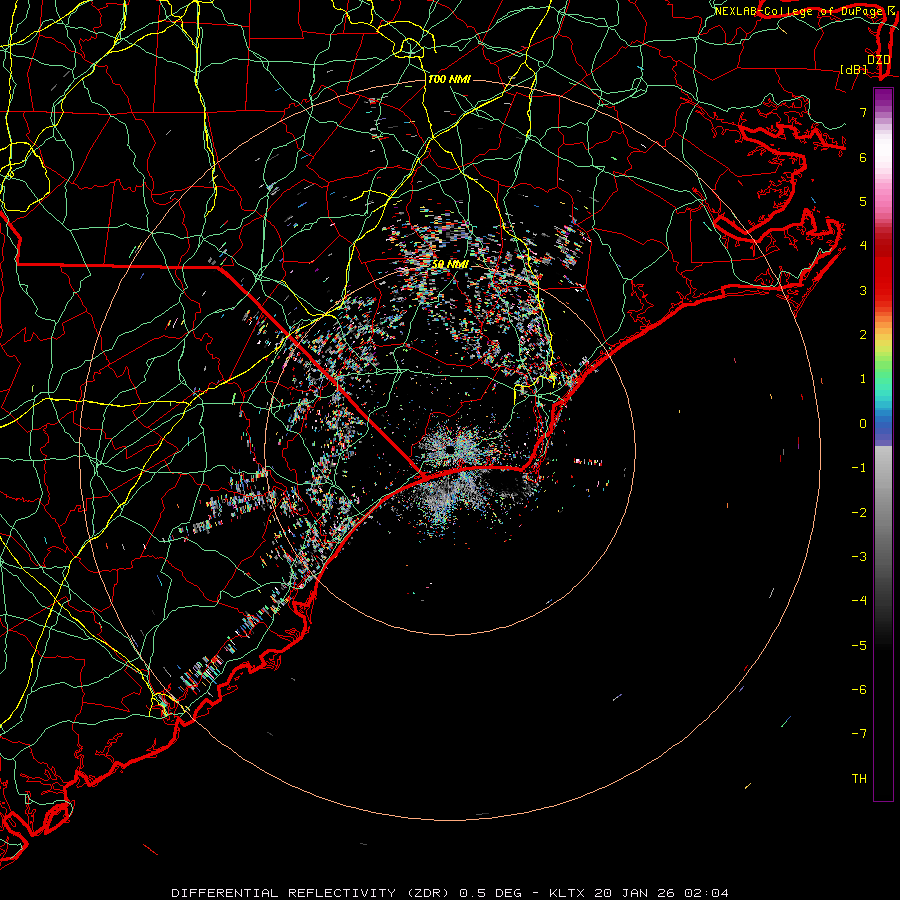Select the 2 dB scale label
The width and height of the screenshot is (900, 900).
pos(863,335)
